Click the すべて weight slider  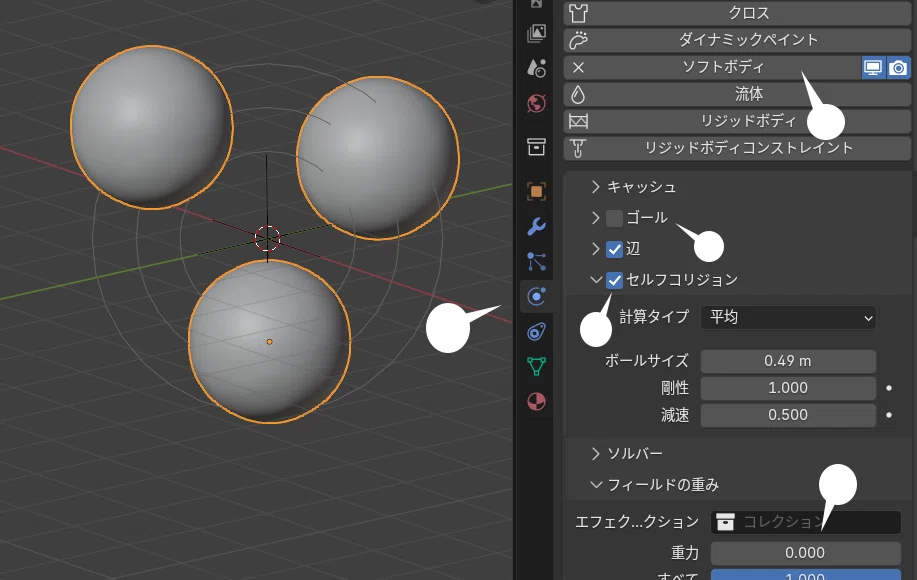coord(806,574)
